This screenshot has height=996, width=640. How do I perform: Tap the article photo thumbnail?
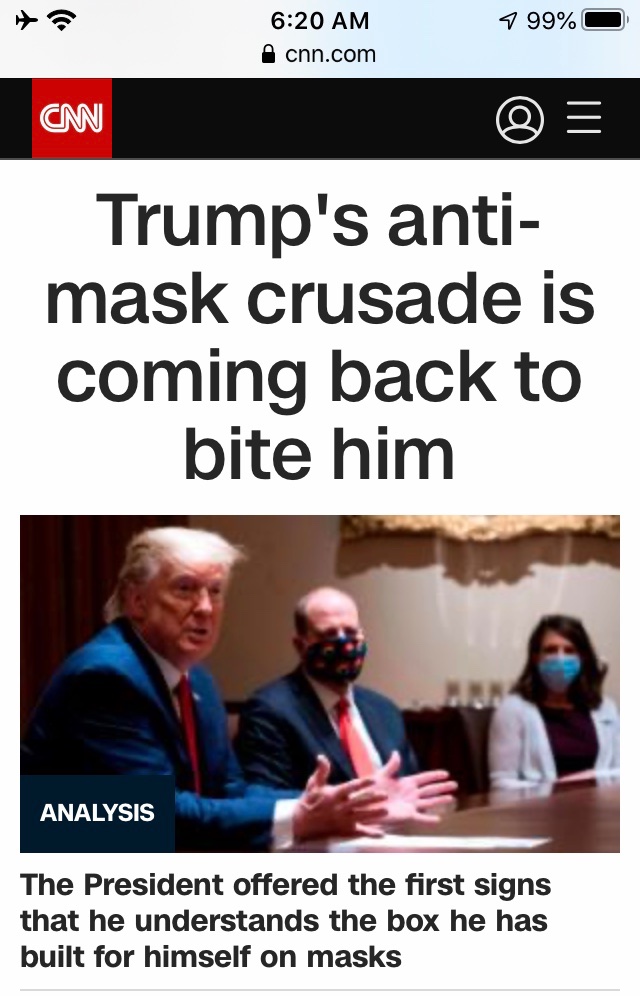point(319,683)
